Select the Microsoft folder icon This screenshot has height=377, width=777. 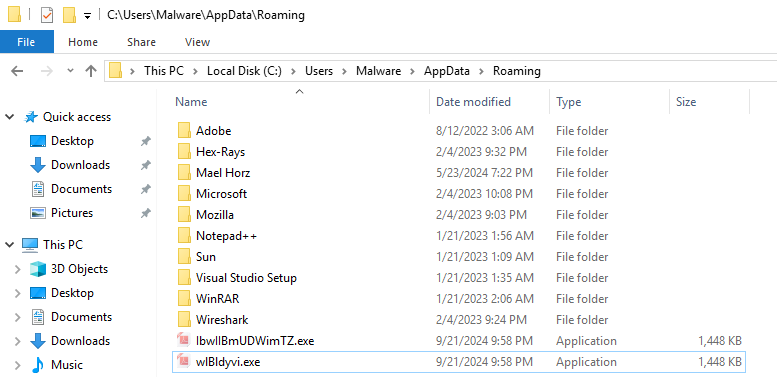tap(184, 194)
